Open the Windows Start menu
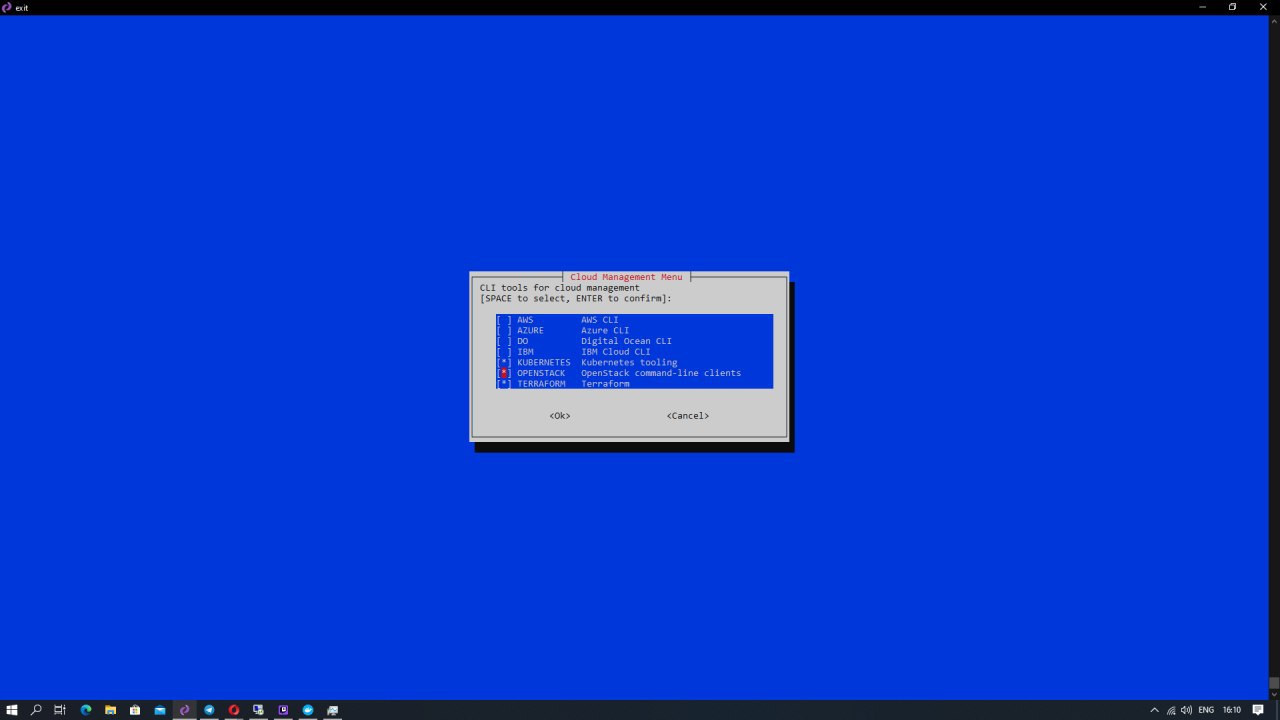1280x720 pixels. coord(12,710)
